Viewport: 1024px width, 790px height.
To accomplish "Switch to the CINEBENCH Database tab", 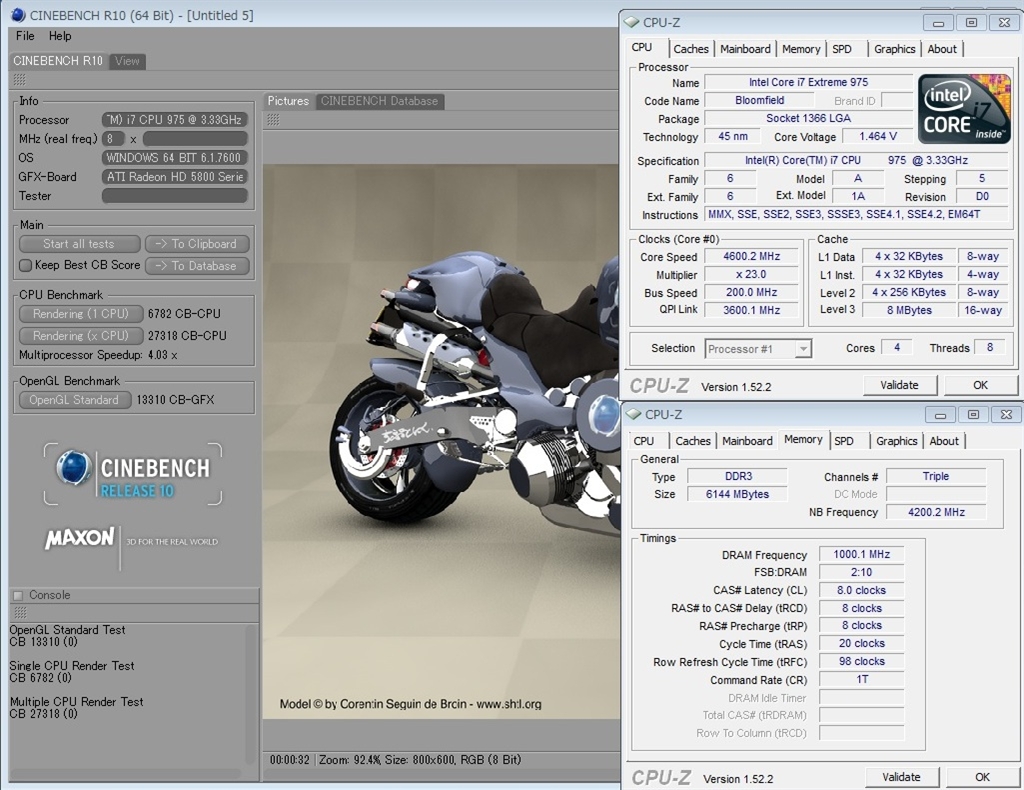I will tap(379, 101).
